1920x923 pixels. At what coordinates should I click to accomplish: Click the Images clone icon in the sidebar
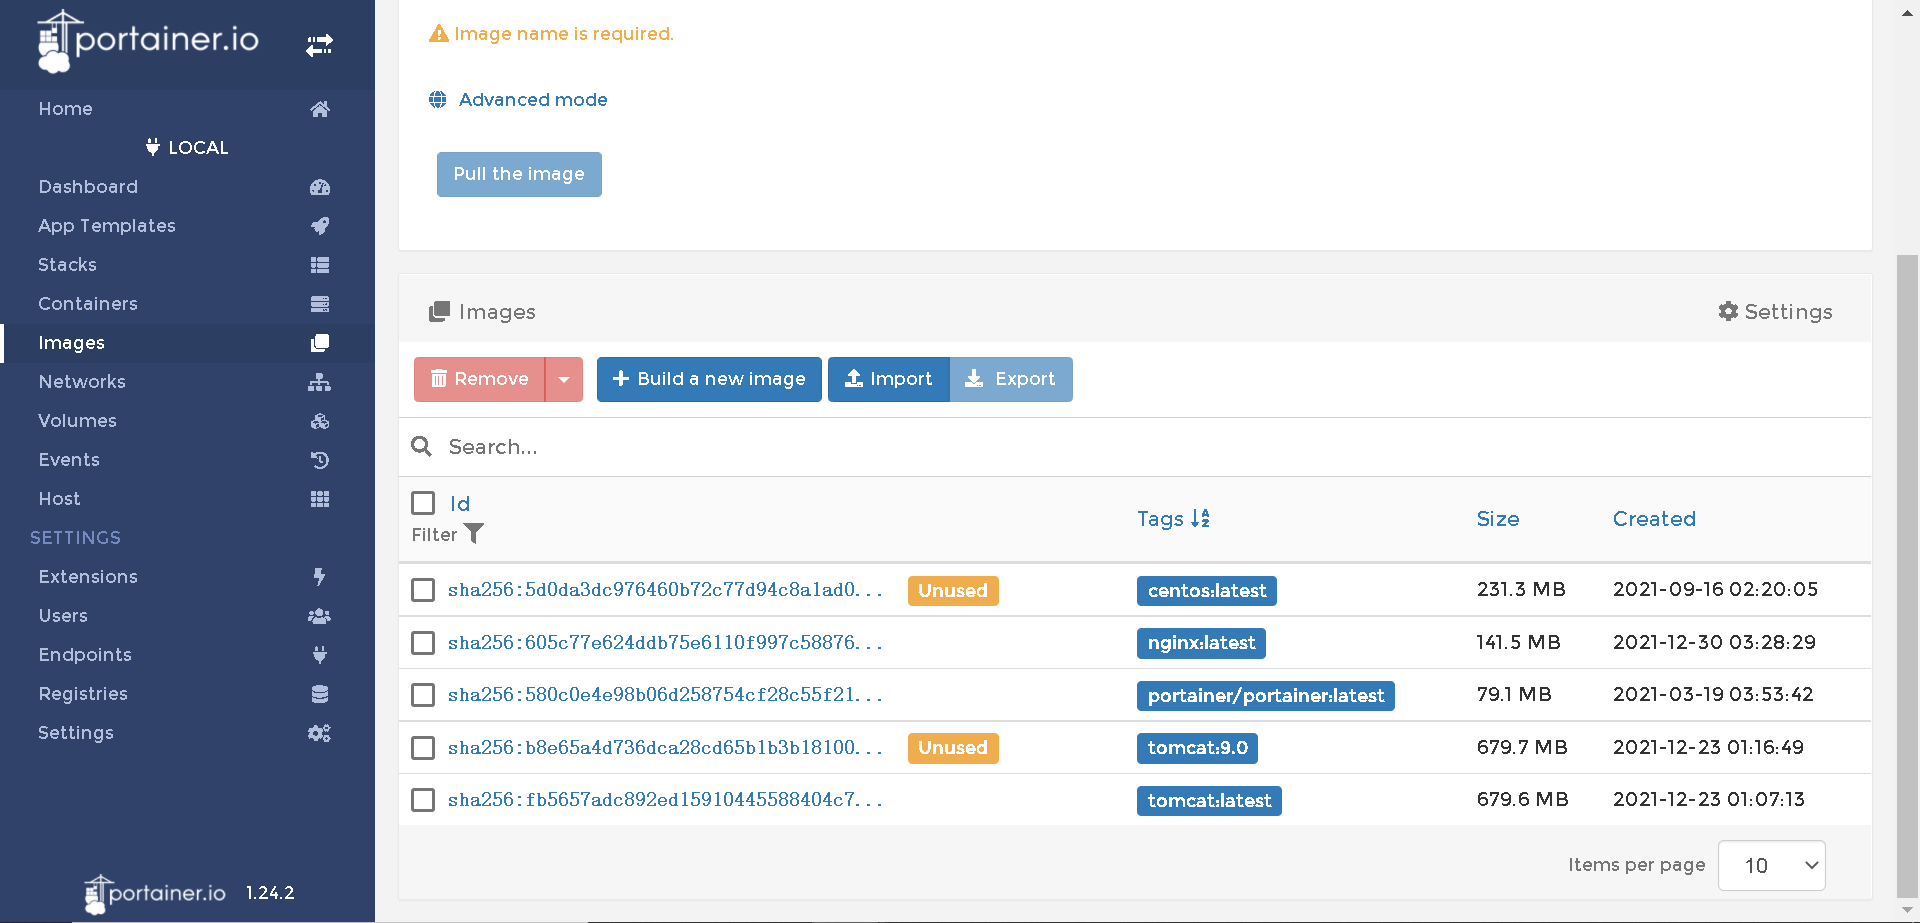[320, 343]
